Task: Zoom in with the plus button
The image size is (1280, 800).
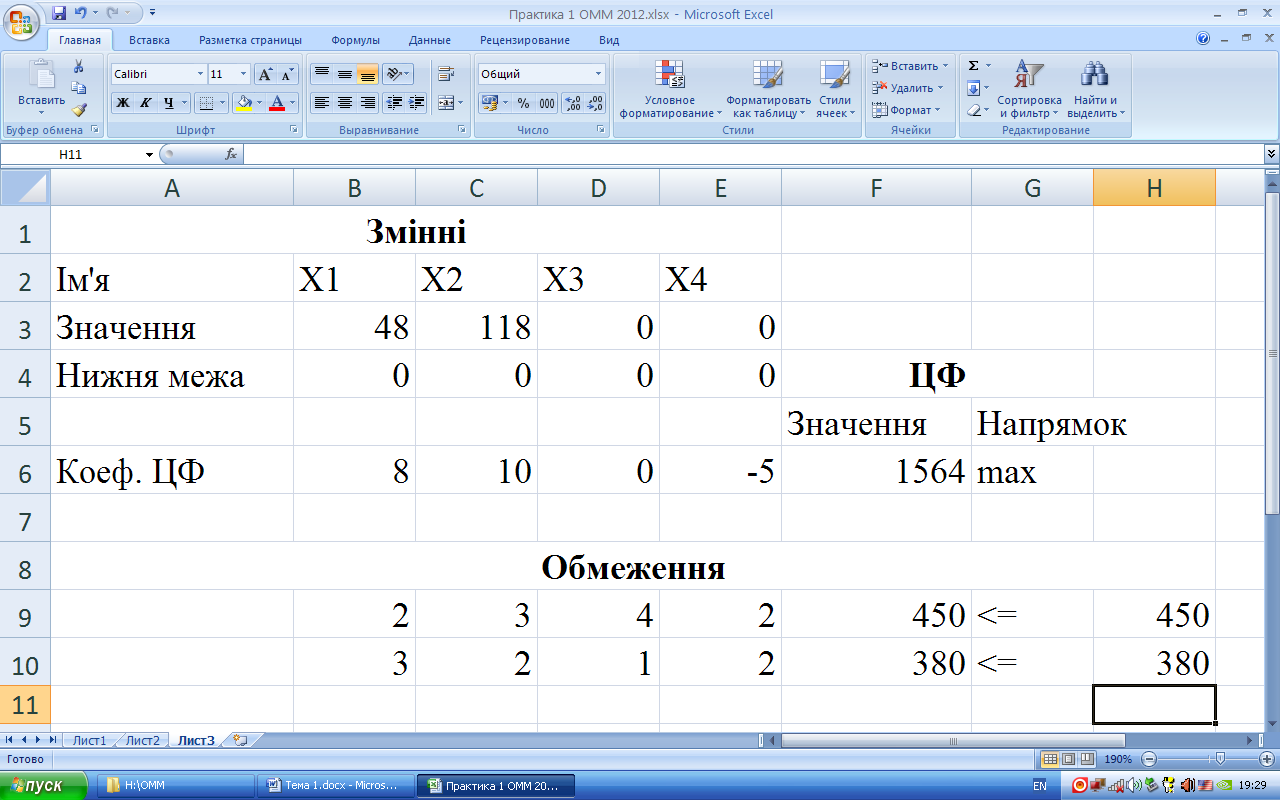Action: 1266,759
